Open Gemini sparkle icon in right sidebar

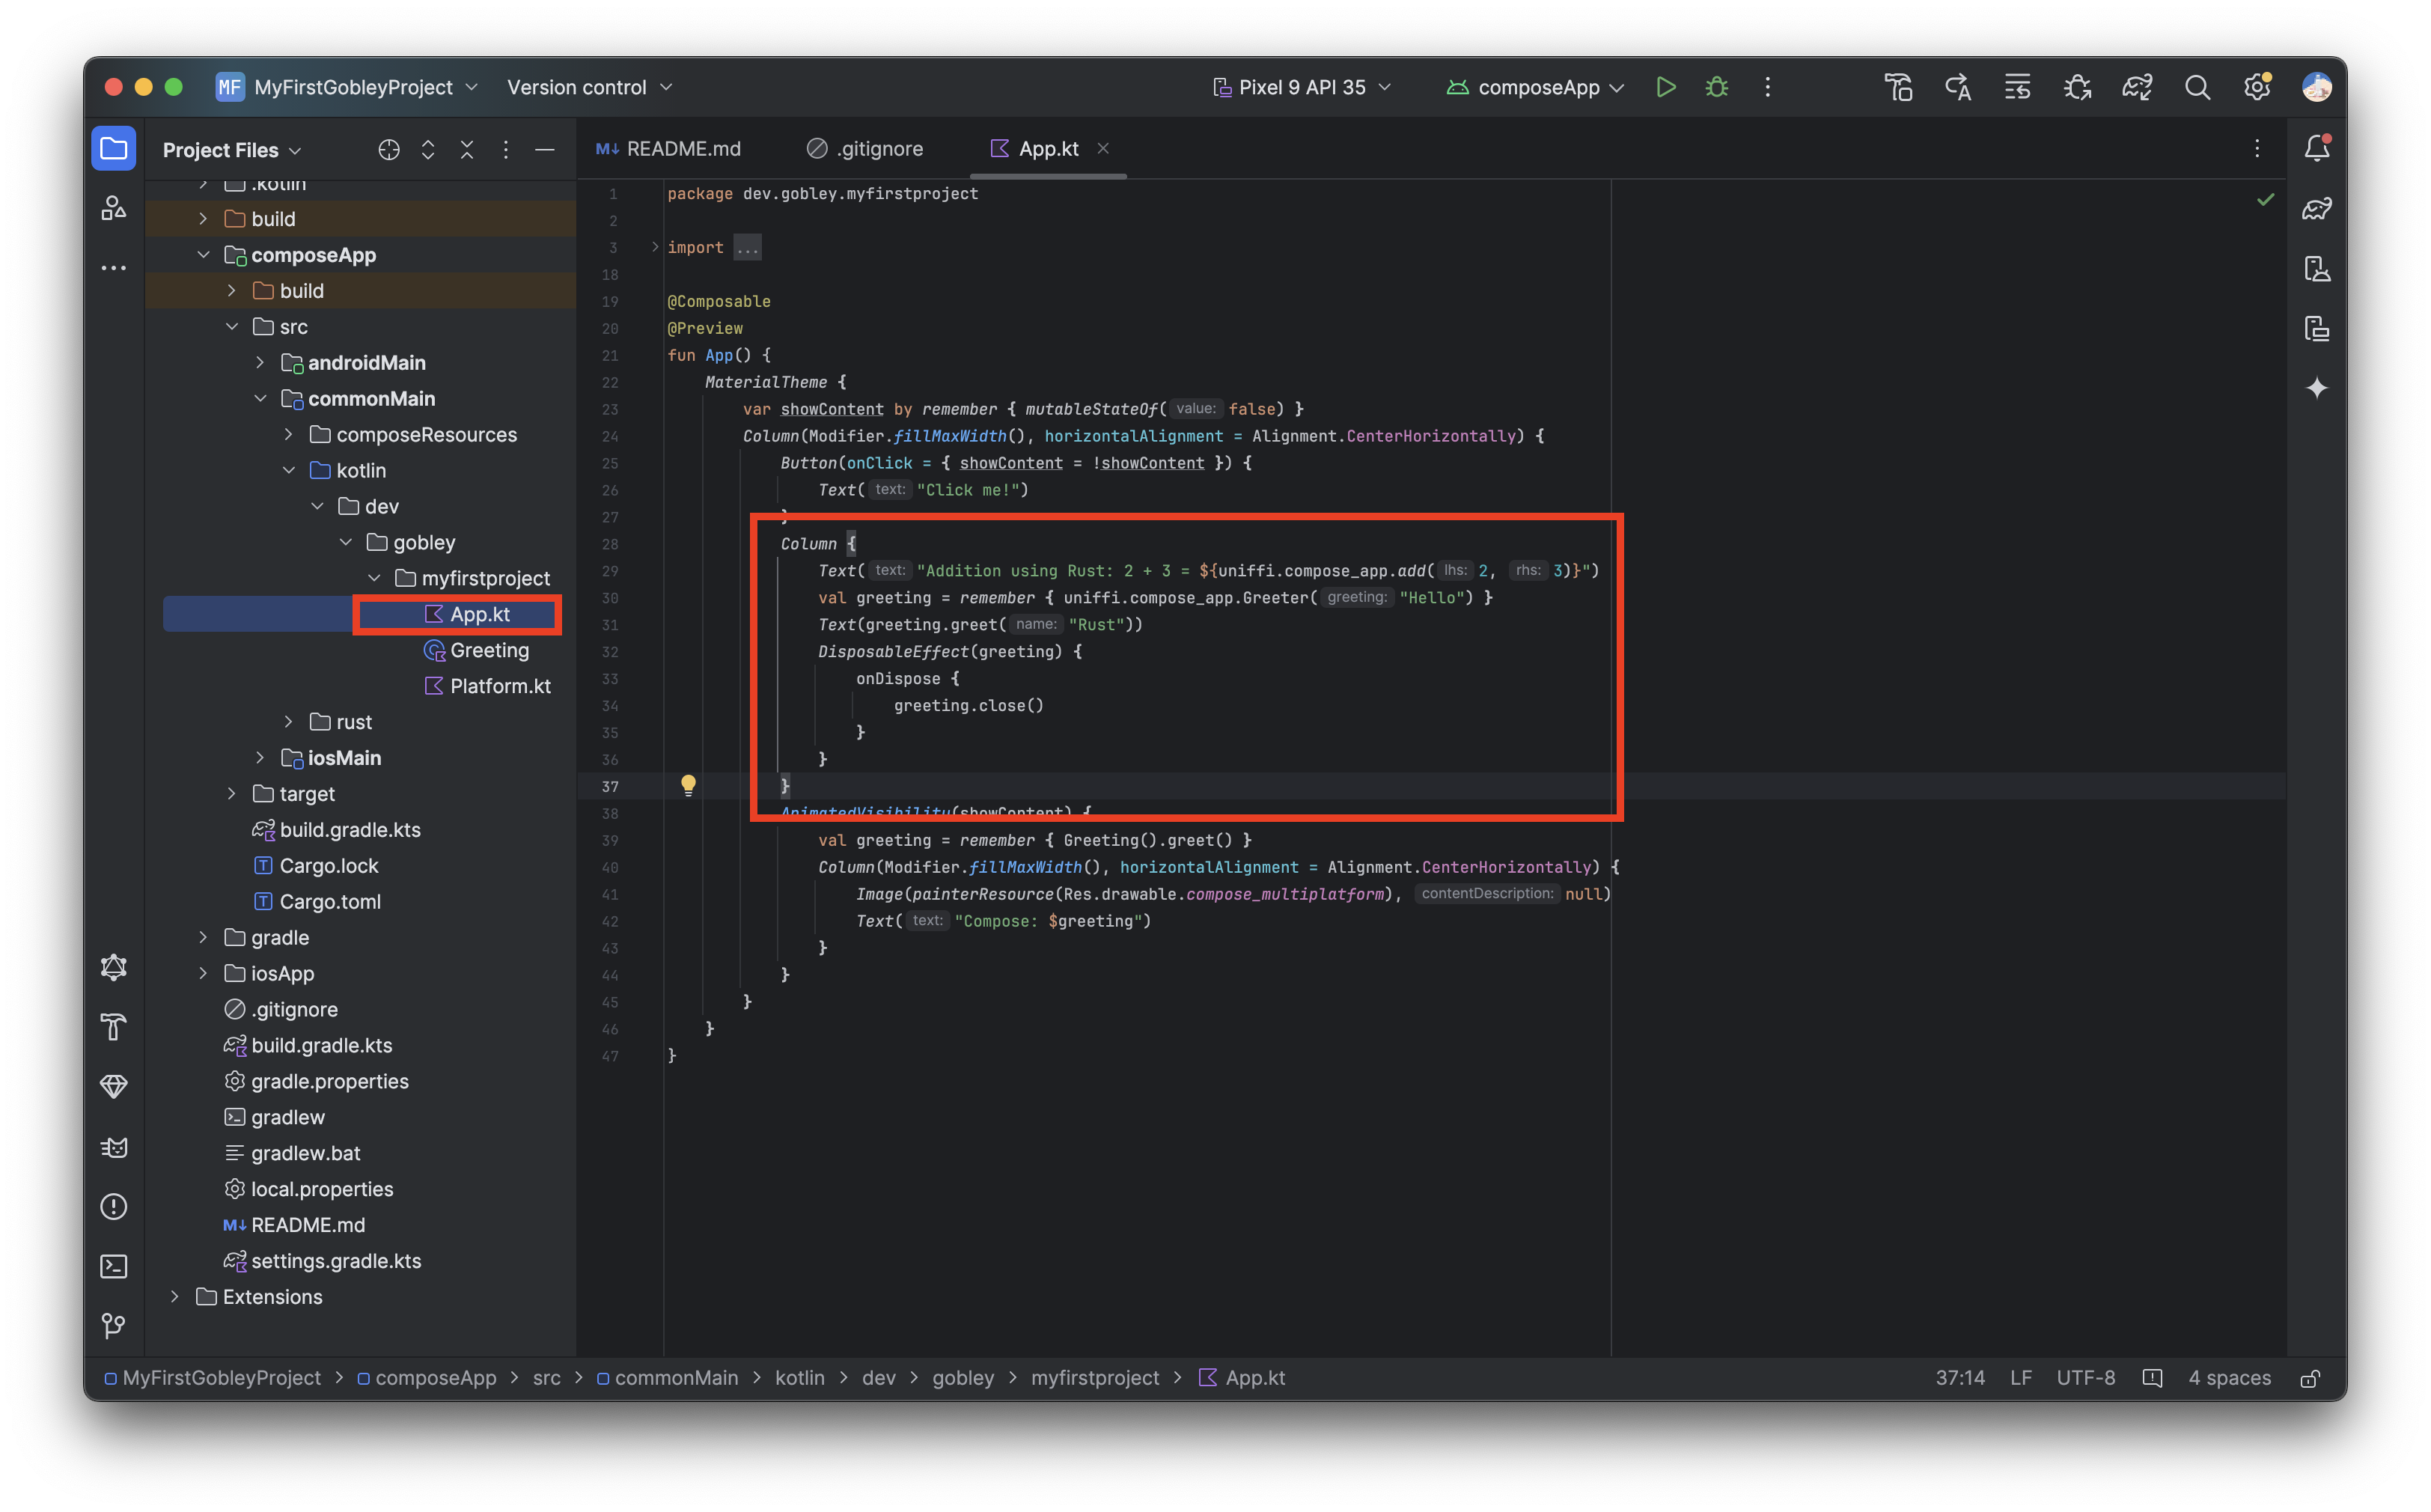[2317, 388]
